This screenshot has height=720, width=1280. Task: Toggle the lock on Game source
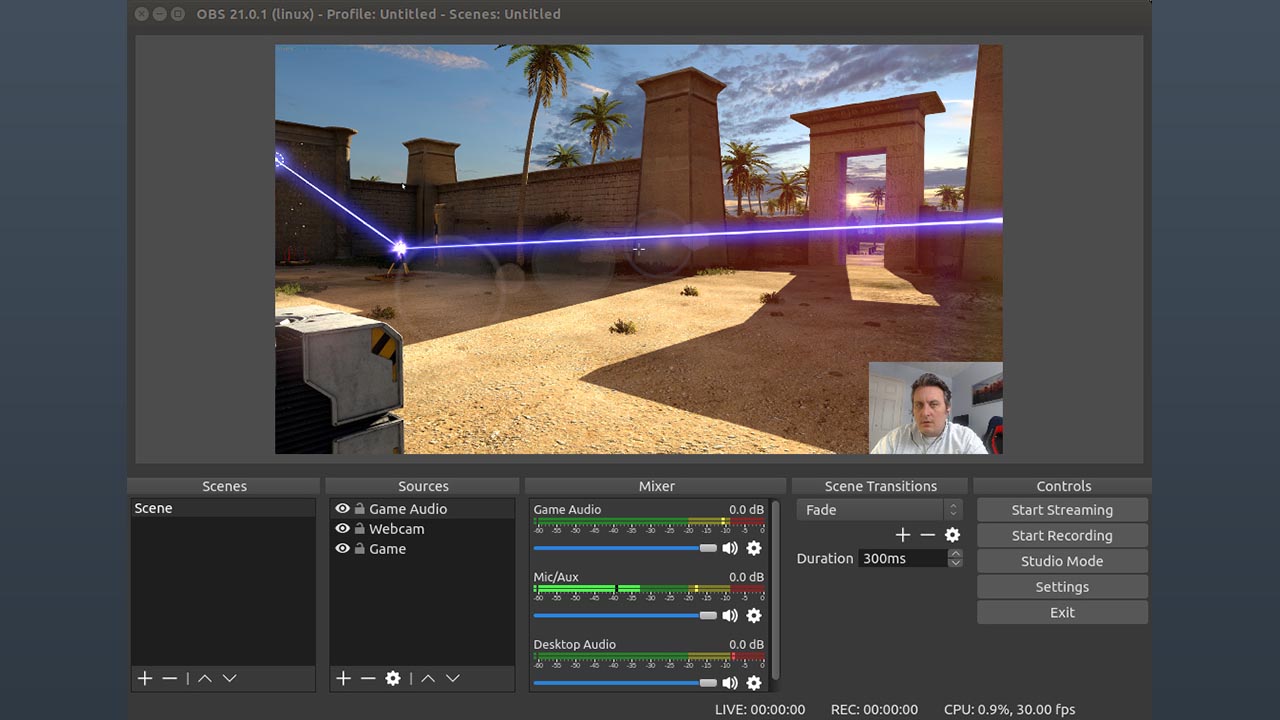click(x=359, y=549)
